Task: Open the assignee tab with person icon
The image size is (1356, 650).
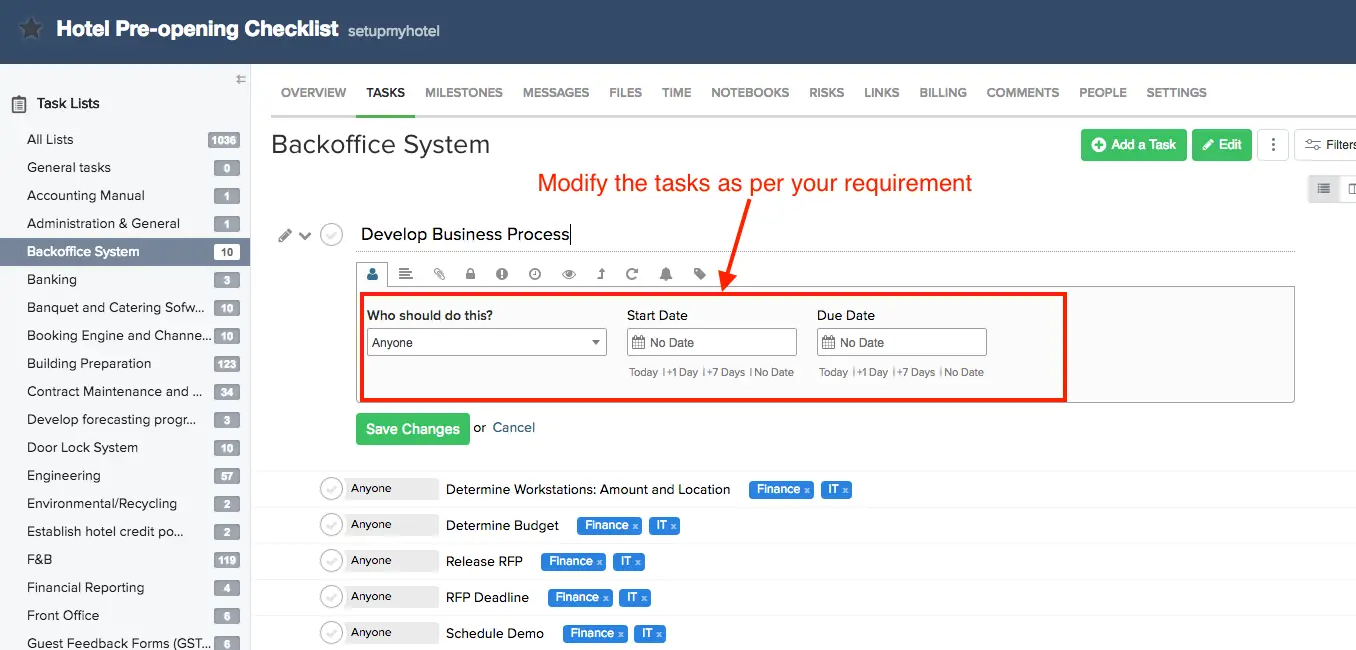Action: pos(373,273)
